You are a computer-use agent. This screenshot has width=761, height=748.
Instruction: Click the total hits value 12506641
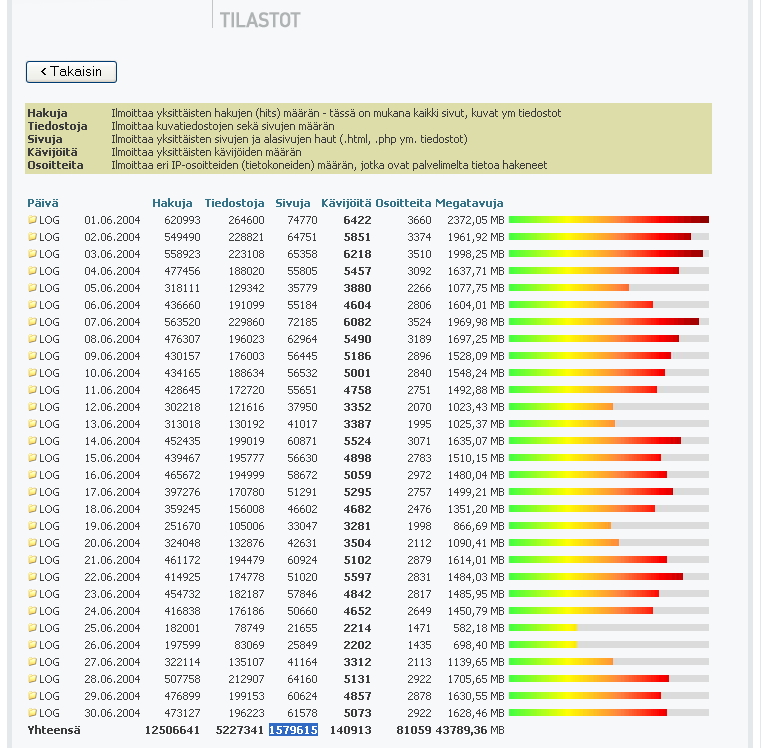[x=172, y=730]
